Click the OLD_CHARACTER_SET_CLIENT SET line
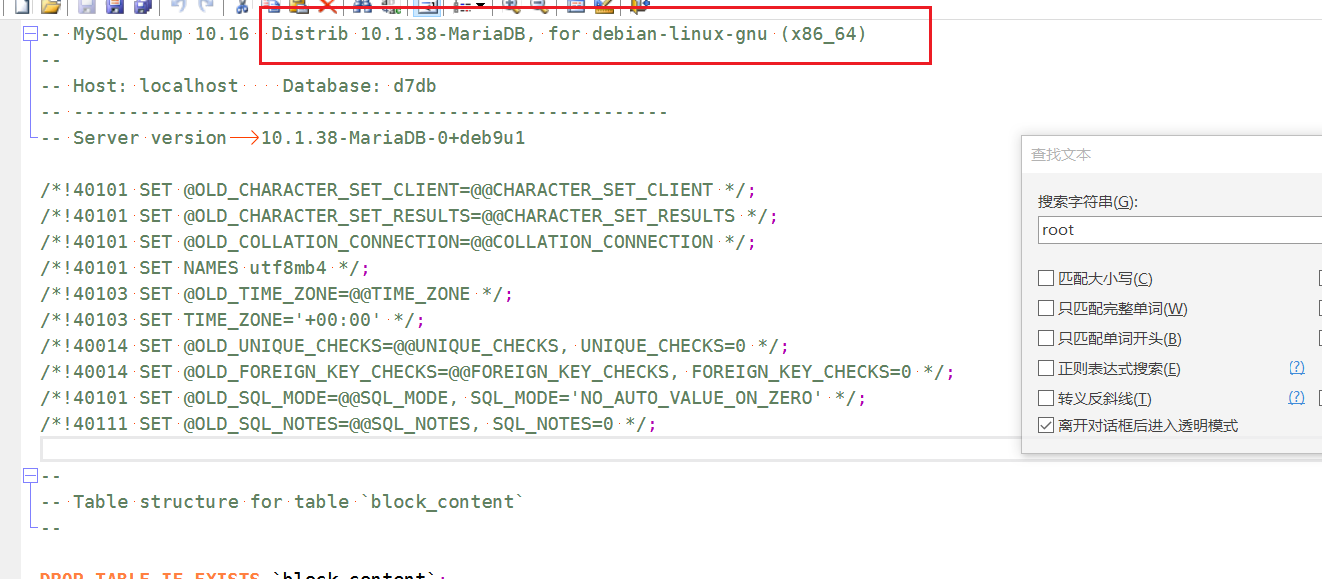Image resolution: width=1322 pixels, height=579 pixels. [398, 190]
